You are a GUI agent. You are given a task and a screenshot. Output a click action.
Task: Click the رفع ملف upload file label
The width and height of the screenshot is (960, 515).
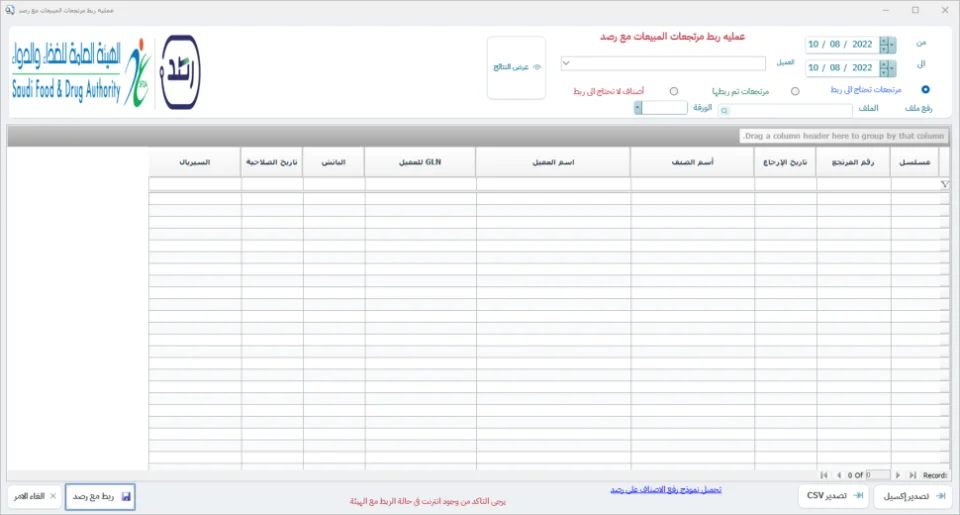tap(918, 108)
